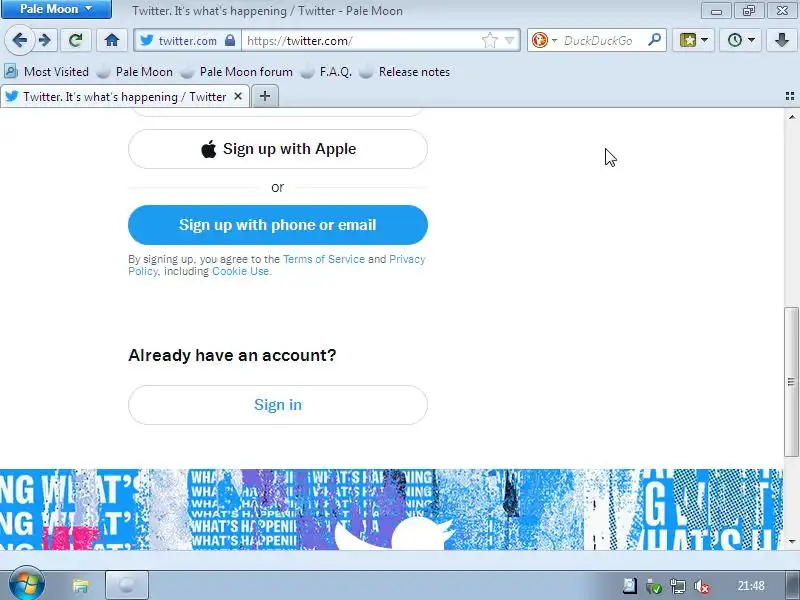This screenshot has height=600, width=800.
Task: Click the search magnifier icon
Action: pos(654,40)
